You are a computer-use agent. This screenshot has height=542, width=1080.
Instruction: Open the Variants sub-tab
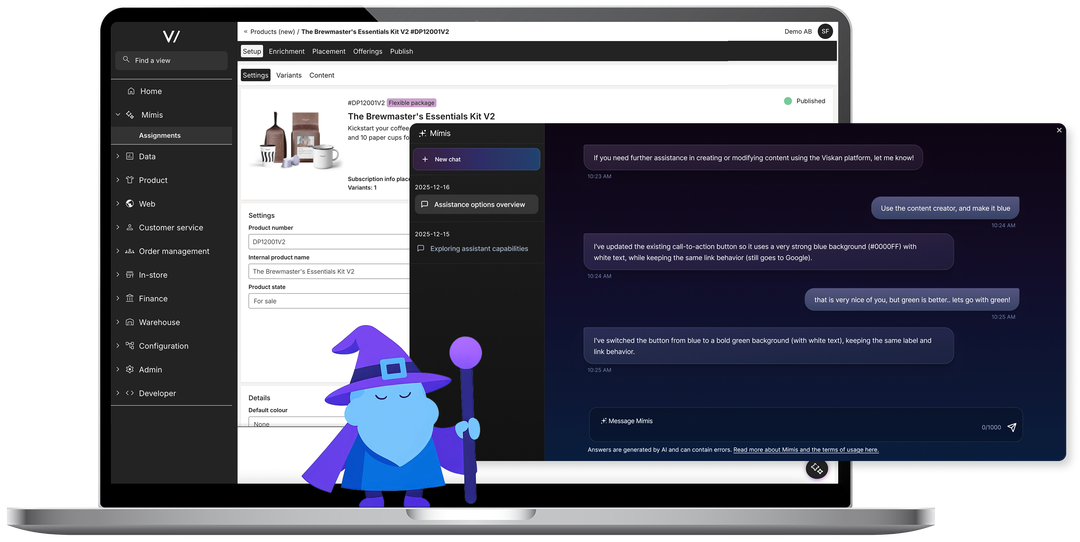(x=288, y=75)
